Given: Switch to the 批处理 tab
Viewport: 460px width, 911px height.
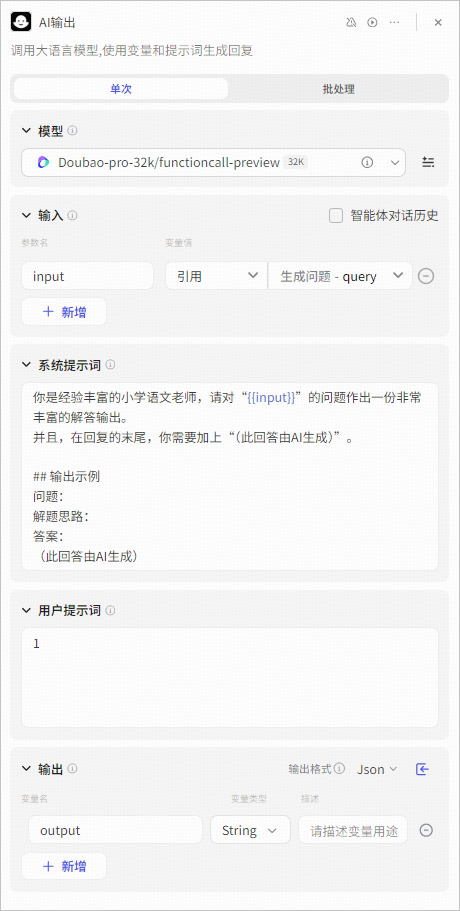Looking at the screenshot, I should click(x=339, y=89).
